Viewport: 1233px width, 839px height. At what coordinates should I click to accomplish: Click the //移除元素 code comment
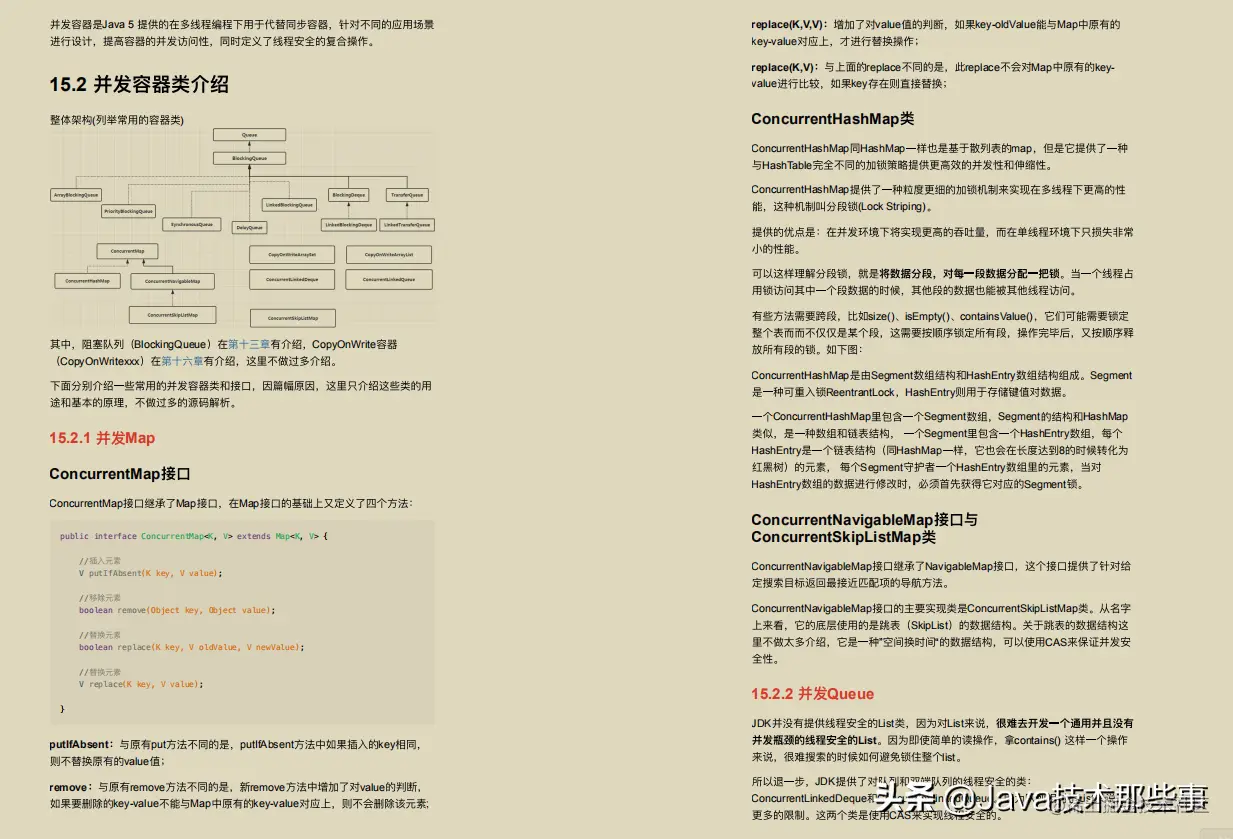(100, 598)
